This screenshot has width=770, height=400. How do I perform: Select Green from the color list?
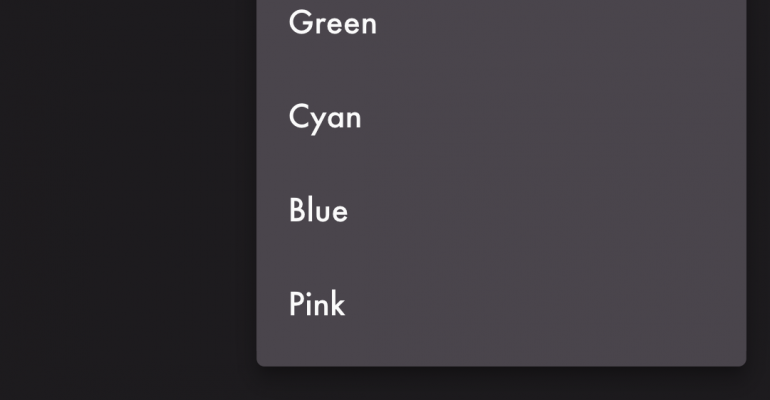pyautogui.click(x=501, y=23)
